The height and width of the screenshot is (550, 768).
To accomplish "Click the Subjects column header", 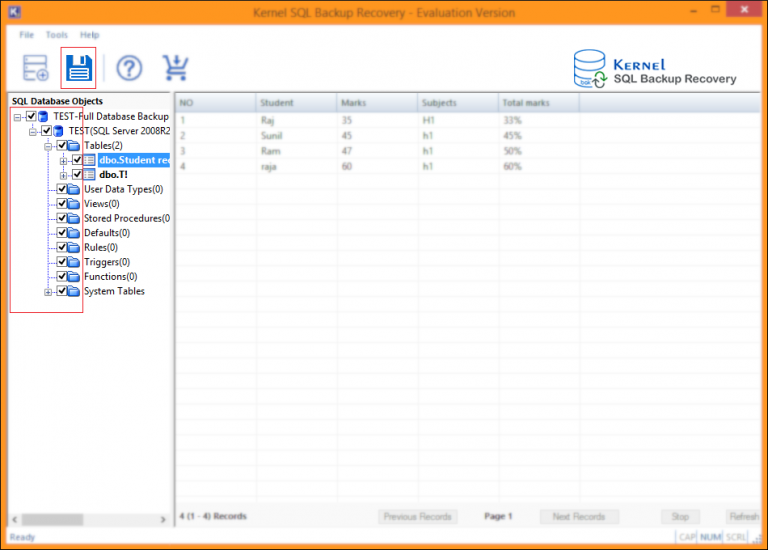I will click(458, 103).
